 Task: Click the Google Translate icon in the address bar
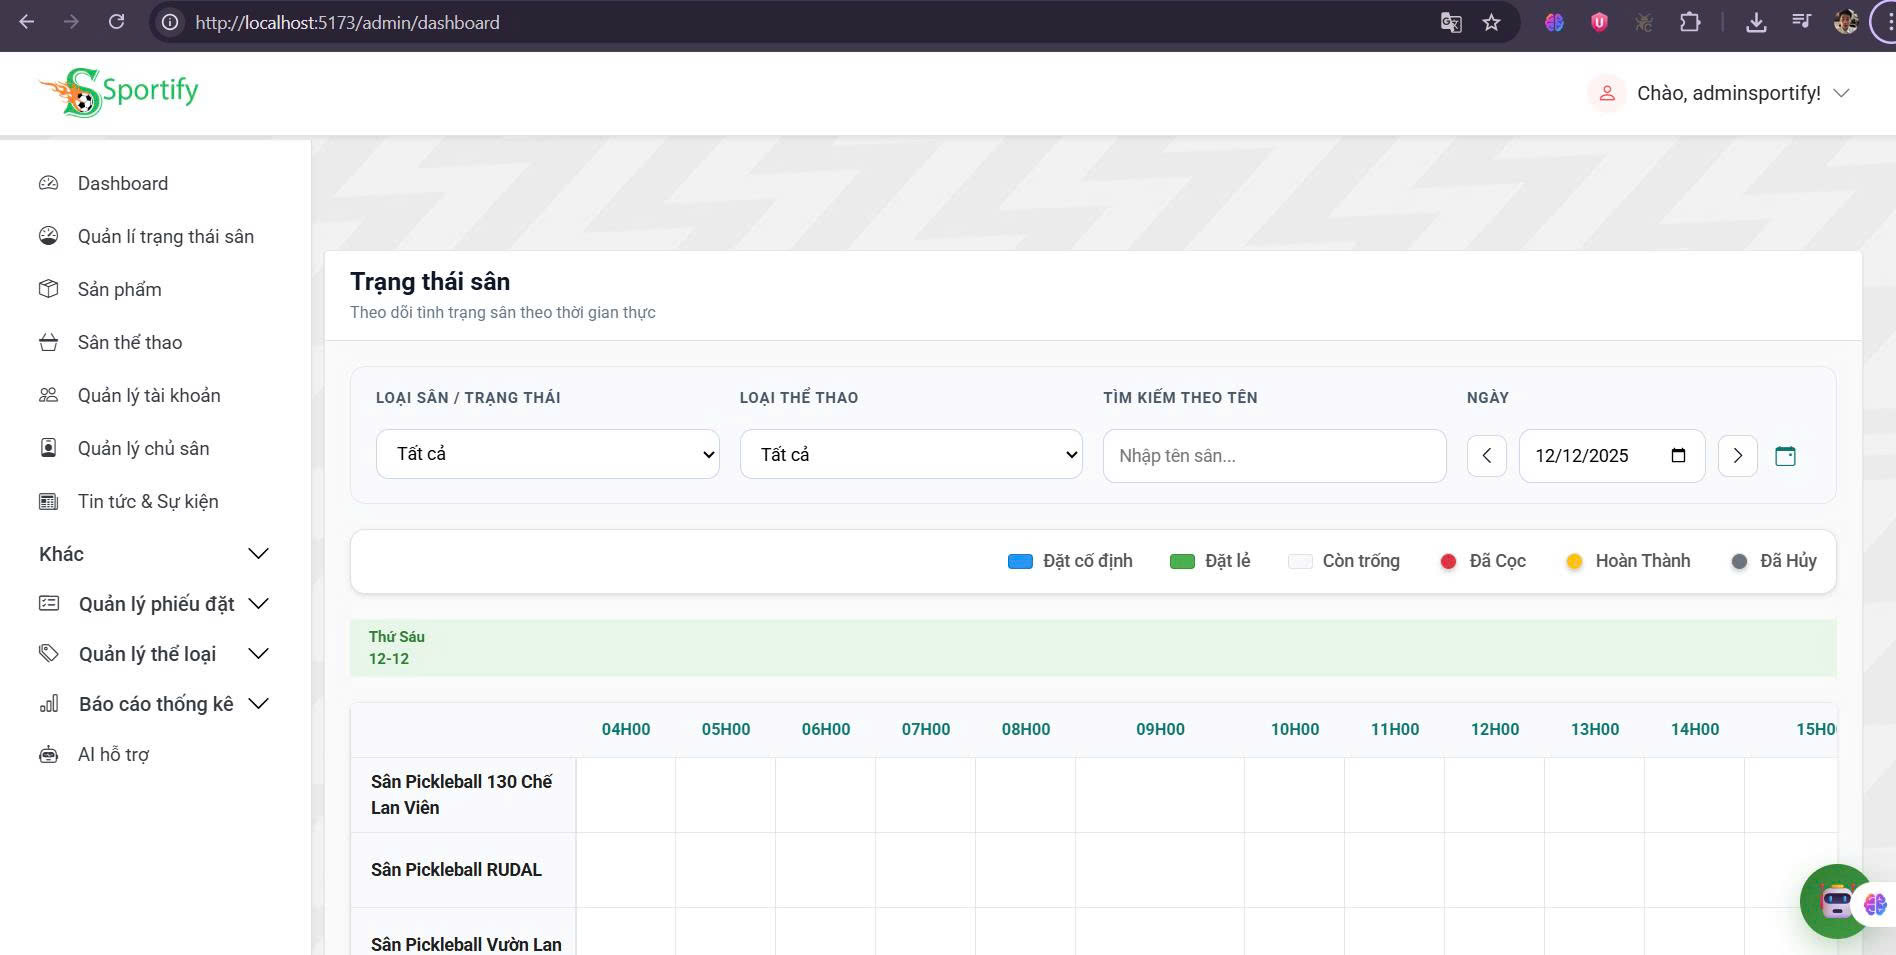[1450, 22]
